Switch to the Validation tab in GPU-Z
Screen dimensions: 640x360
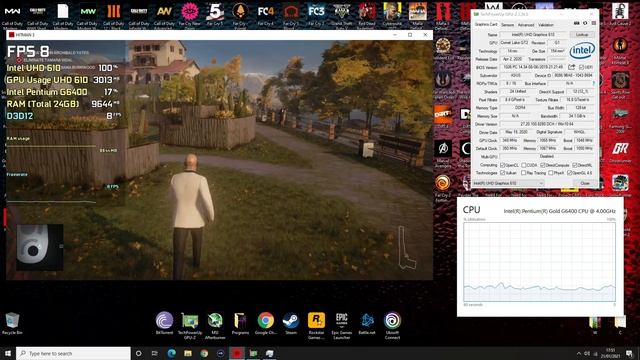coord(546,25)
